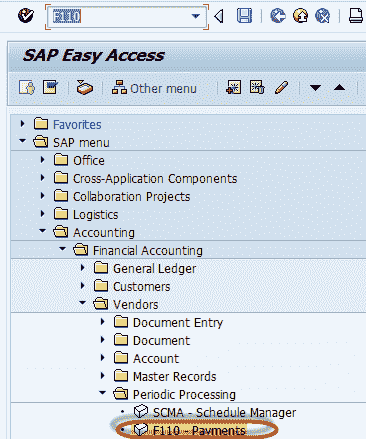366x439 pixels.
Task: Open the command field history dropdown
Action: pos(196,16)
